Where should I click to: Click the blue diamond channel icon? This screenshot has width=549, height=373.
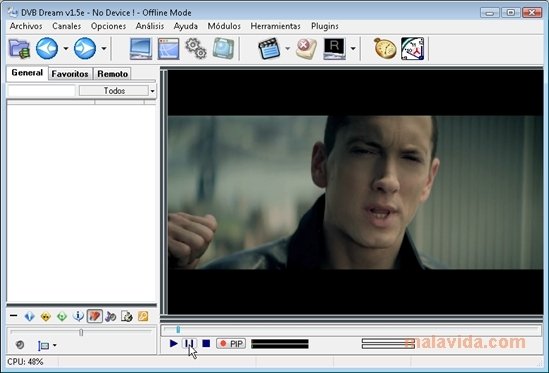click(x=29, y=317)
